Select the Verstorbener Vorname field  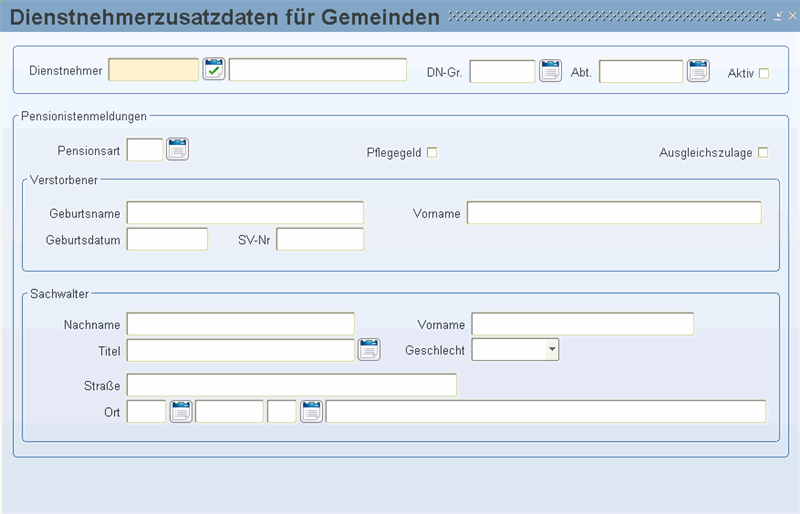614,212
